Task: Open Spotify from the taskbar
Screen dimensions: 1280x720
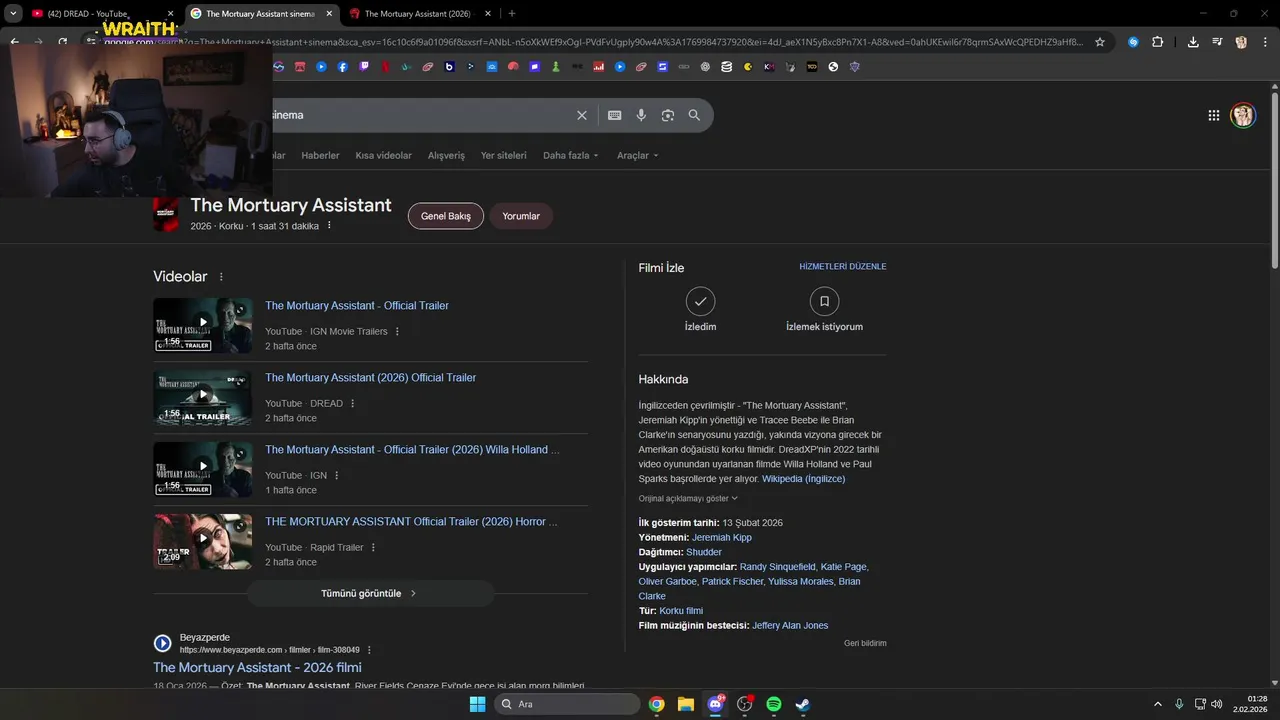Action: point(773,704)
